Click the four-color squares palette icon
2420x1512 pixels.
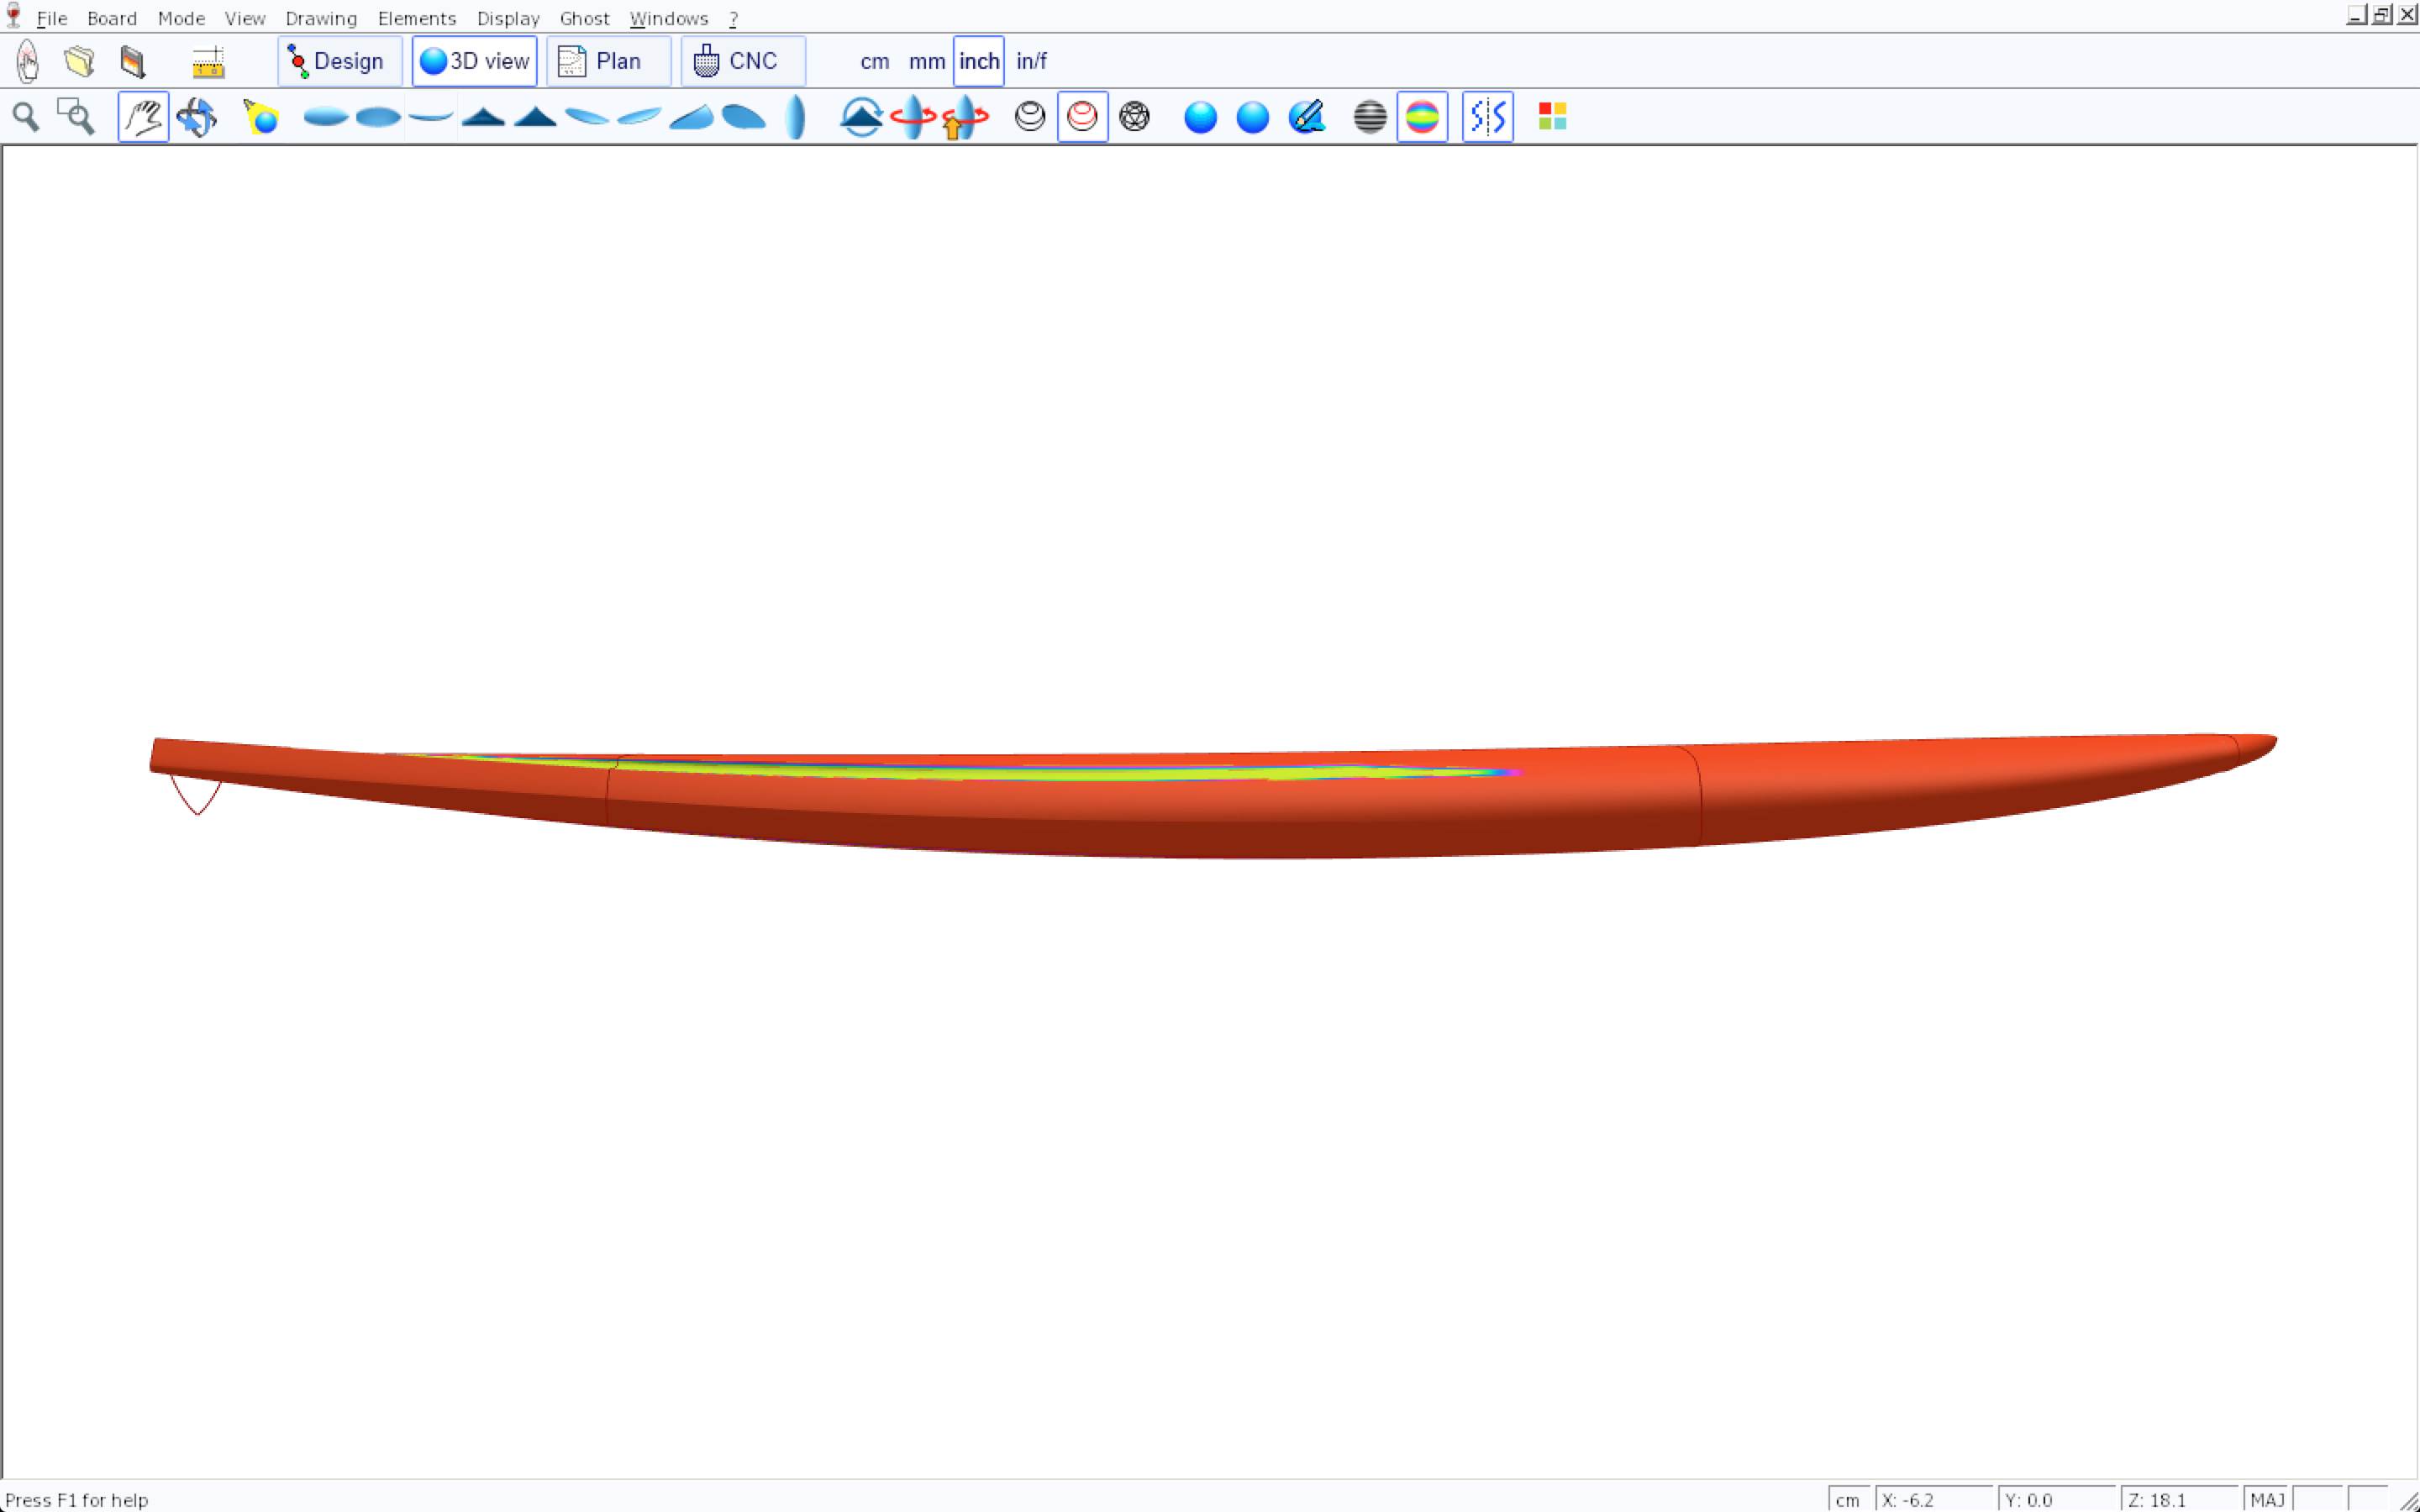click(x=1552, y=117)
